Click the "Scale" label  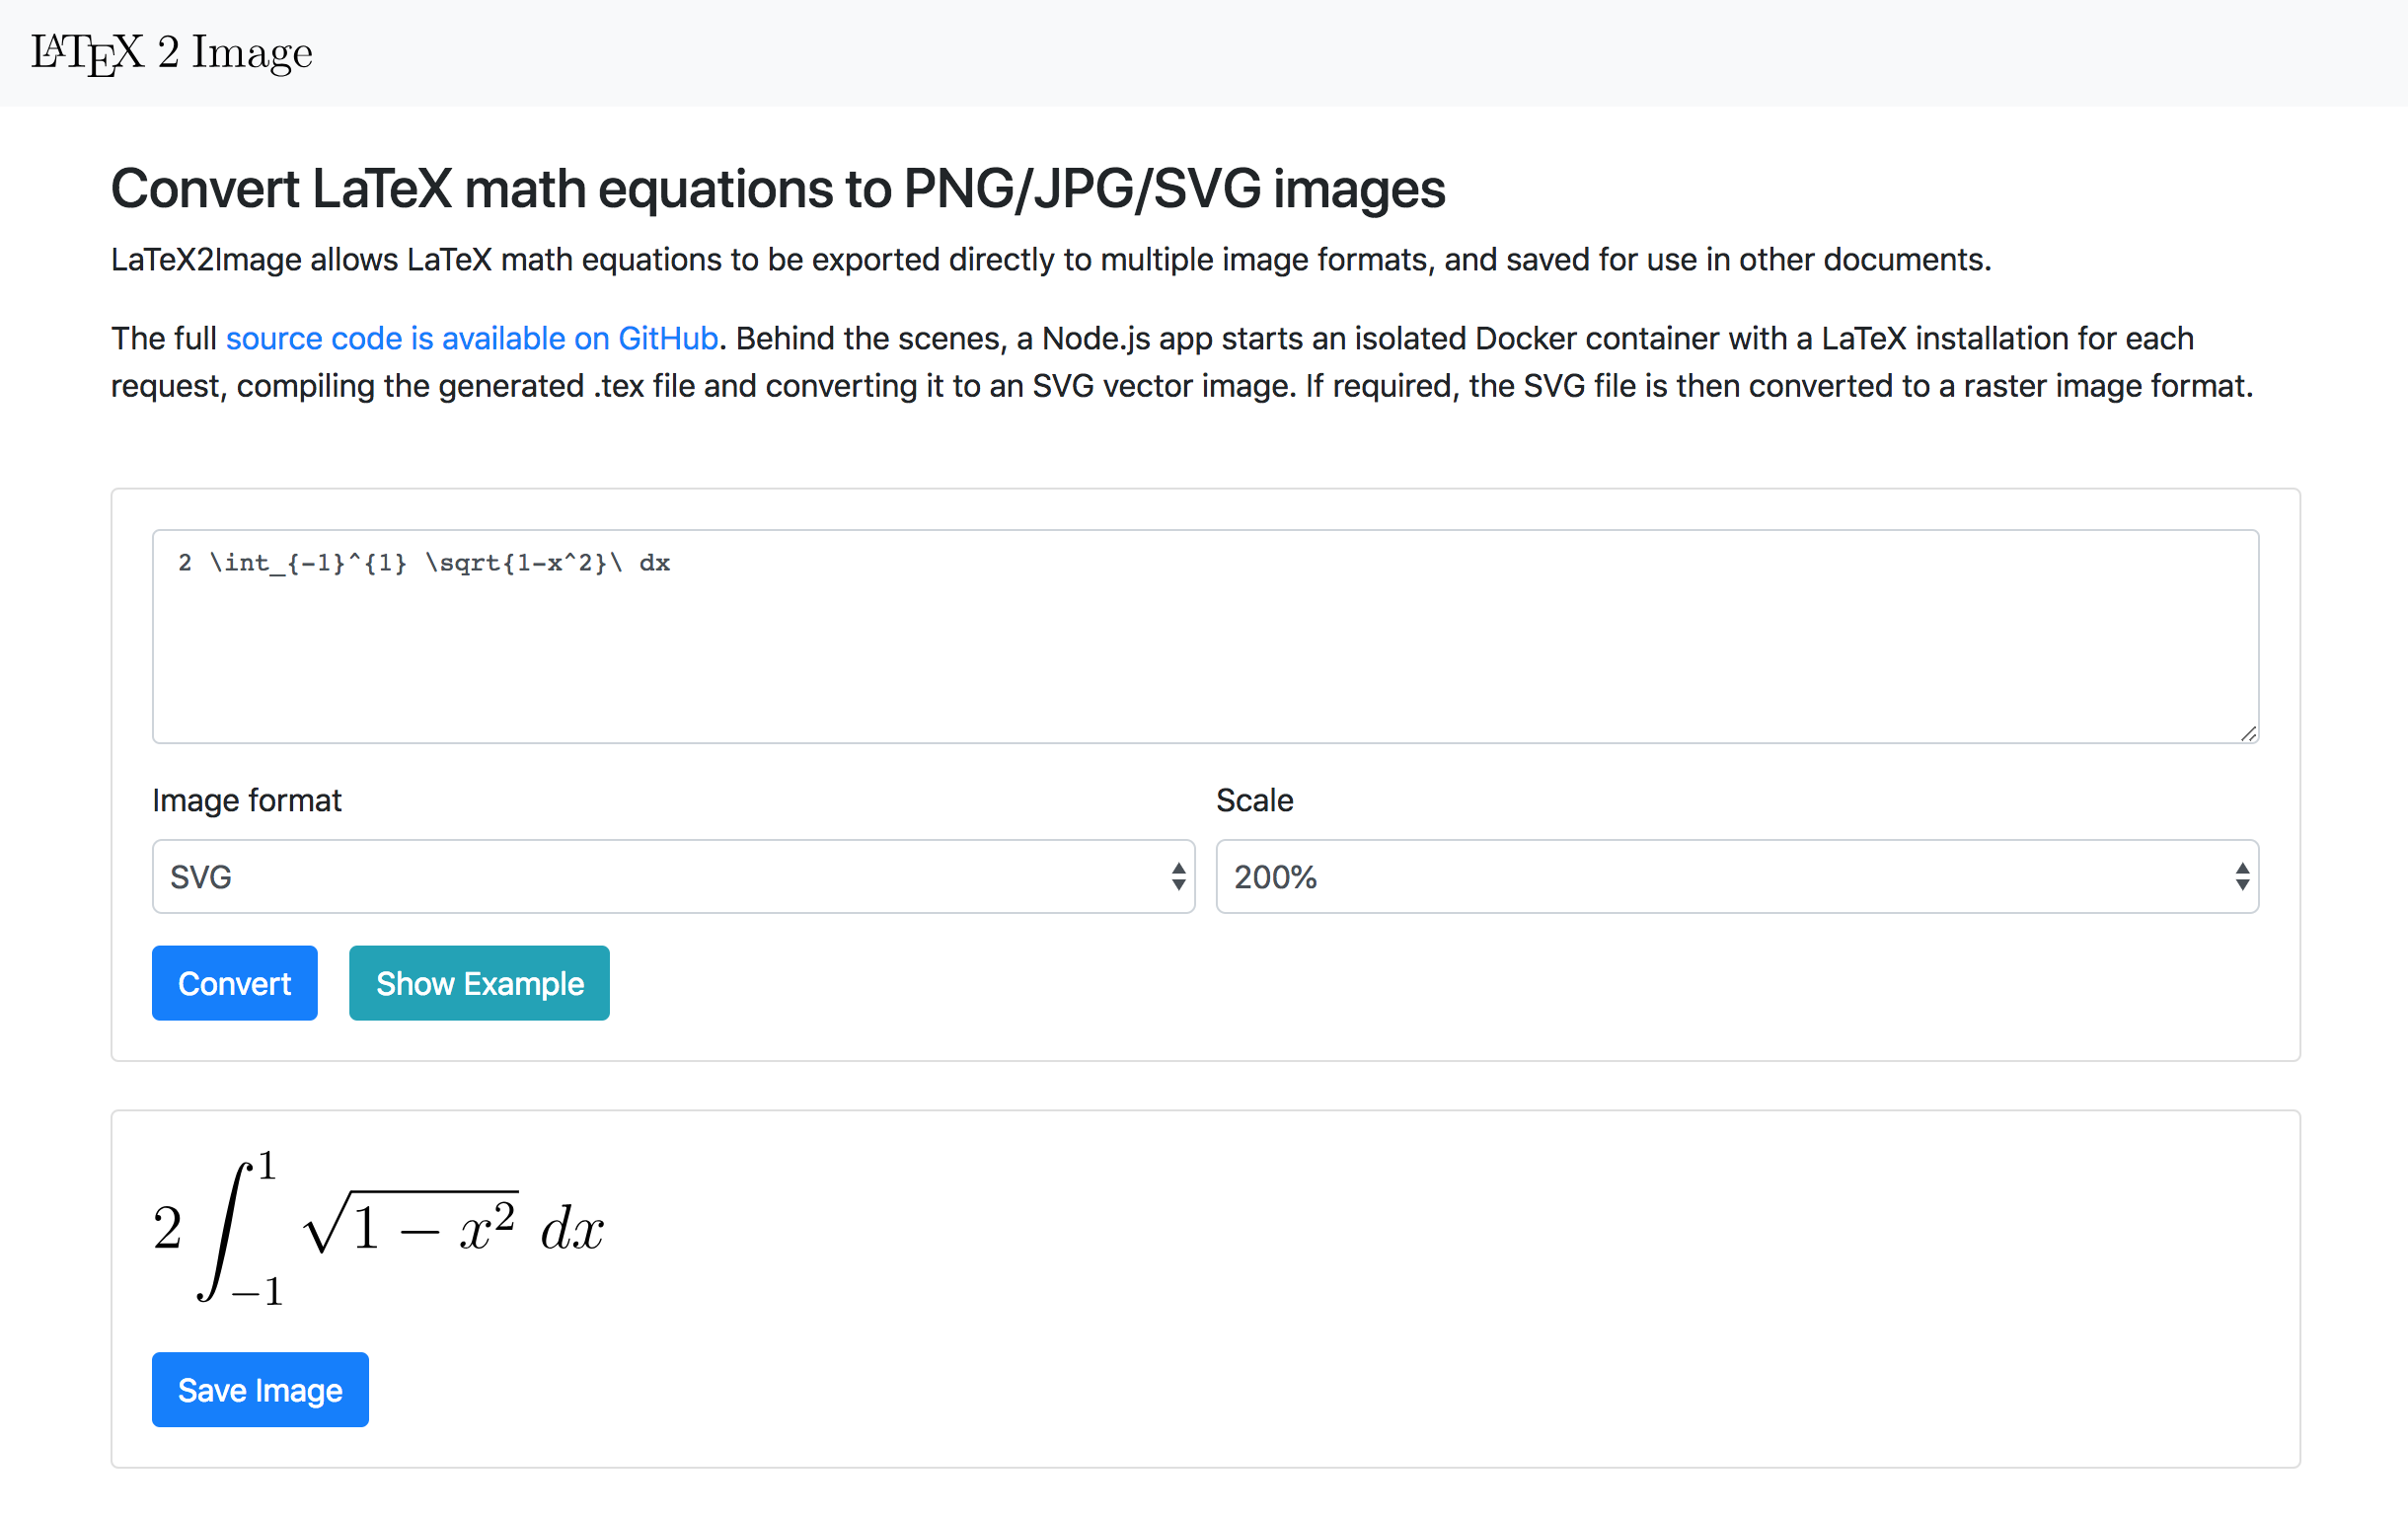click(x=1254, y=800)
